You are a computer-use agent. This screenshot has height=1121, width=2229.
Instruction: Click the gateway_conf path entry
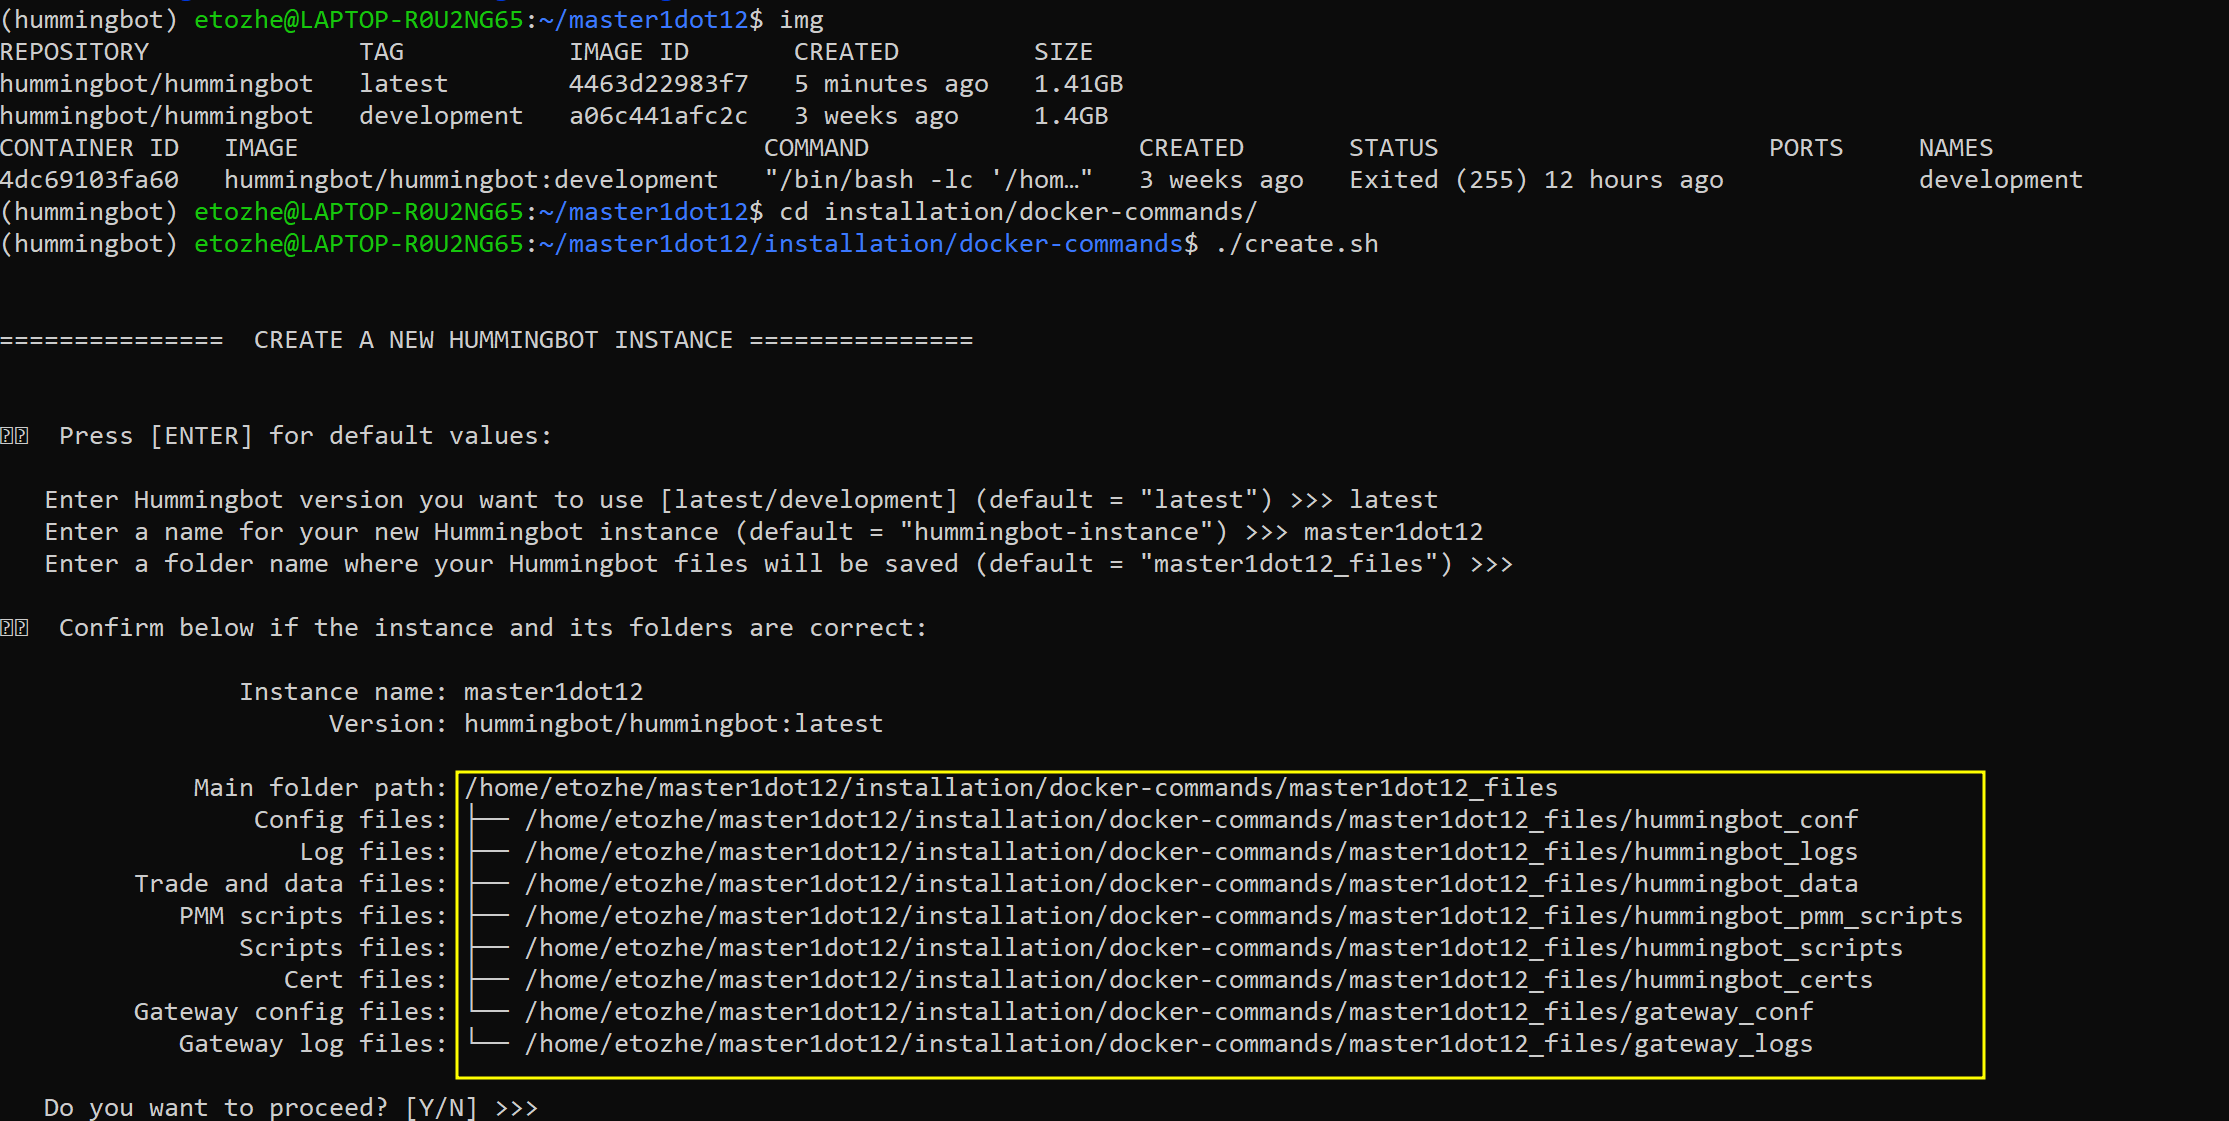click(x=1168, y=1011)
